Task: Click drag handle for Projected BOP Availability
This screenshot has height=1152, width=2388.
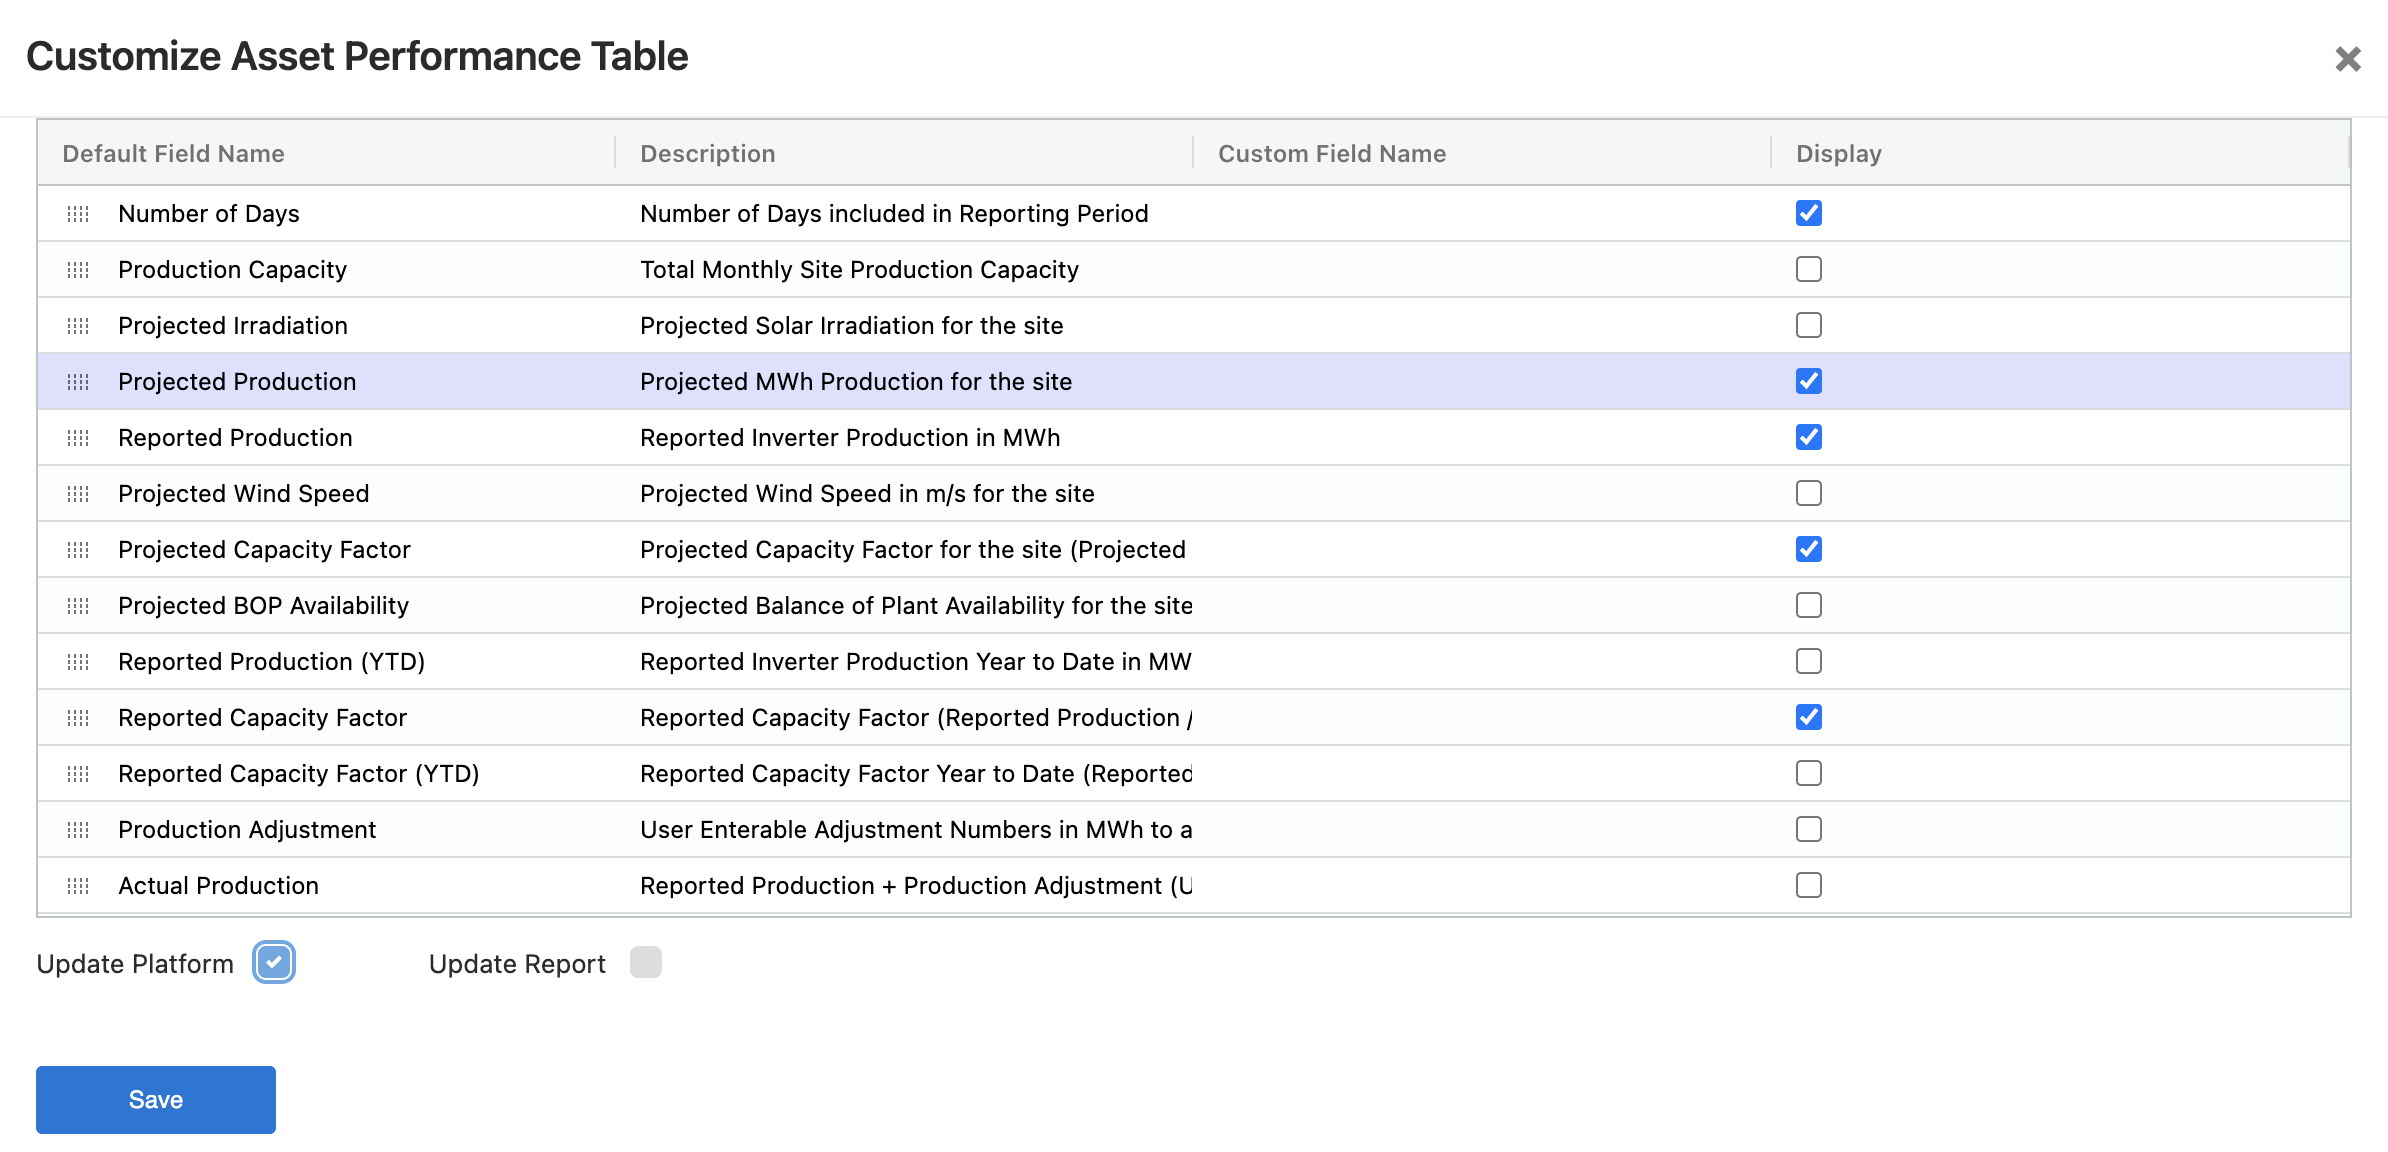Action: pos(78,606)
